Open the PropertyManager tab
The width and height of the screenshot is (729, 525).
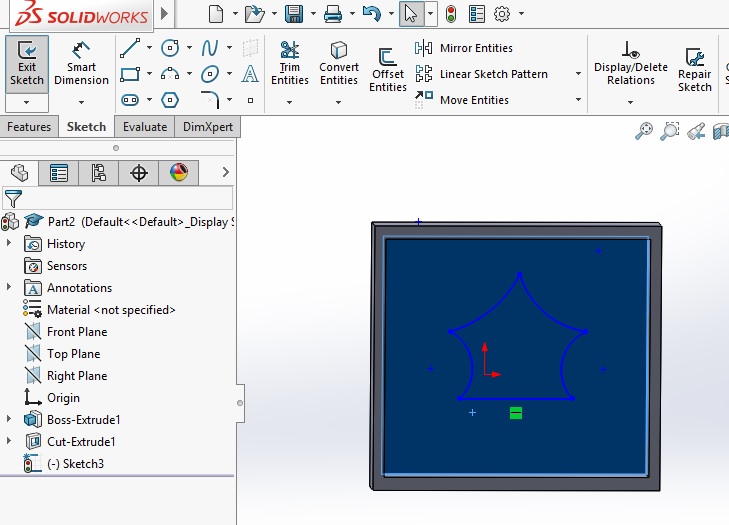pyautogui.click(x=59, y=173)
